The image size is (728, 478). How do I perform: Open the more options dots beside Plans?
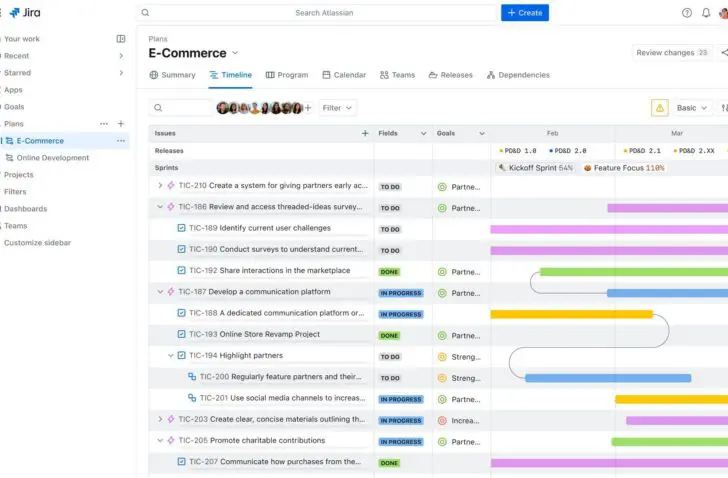(104, 124)
